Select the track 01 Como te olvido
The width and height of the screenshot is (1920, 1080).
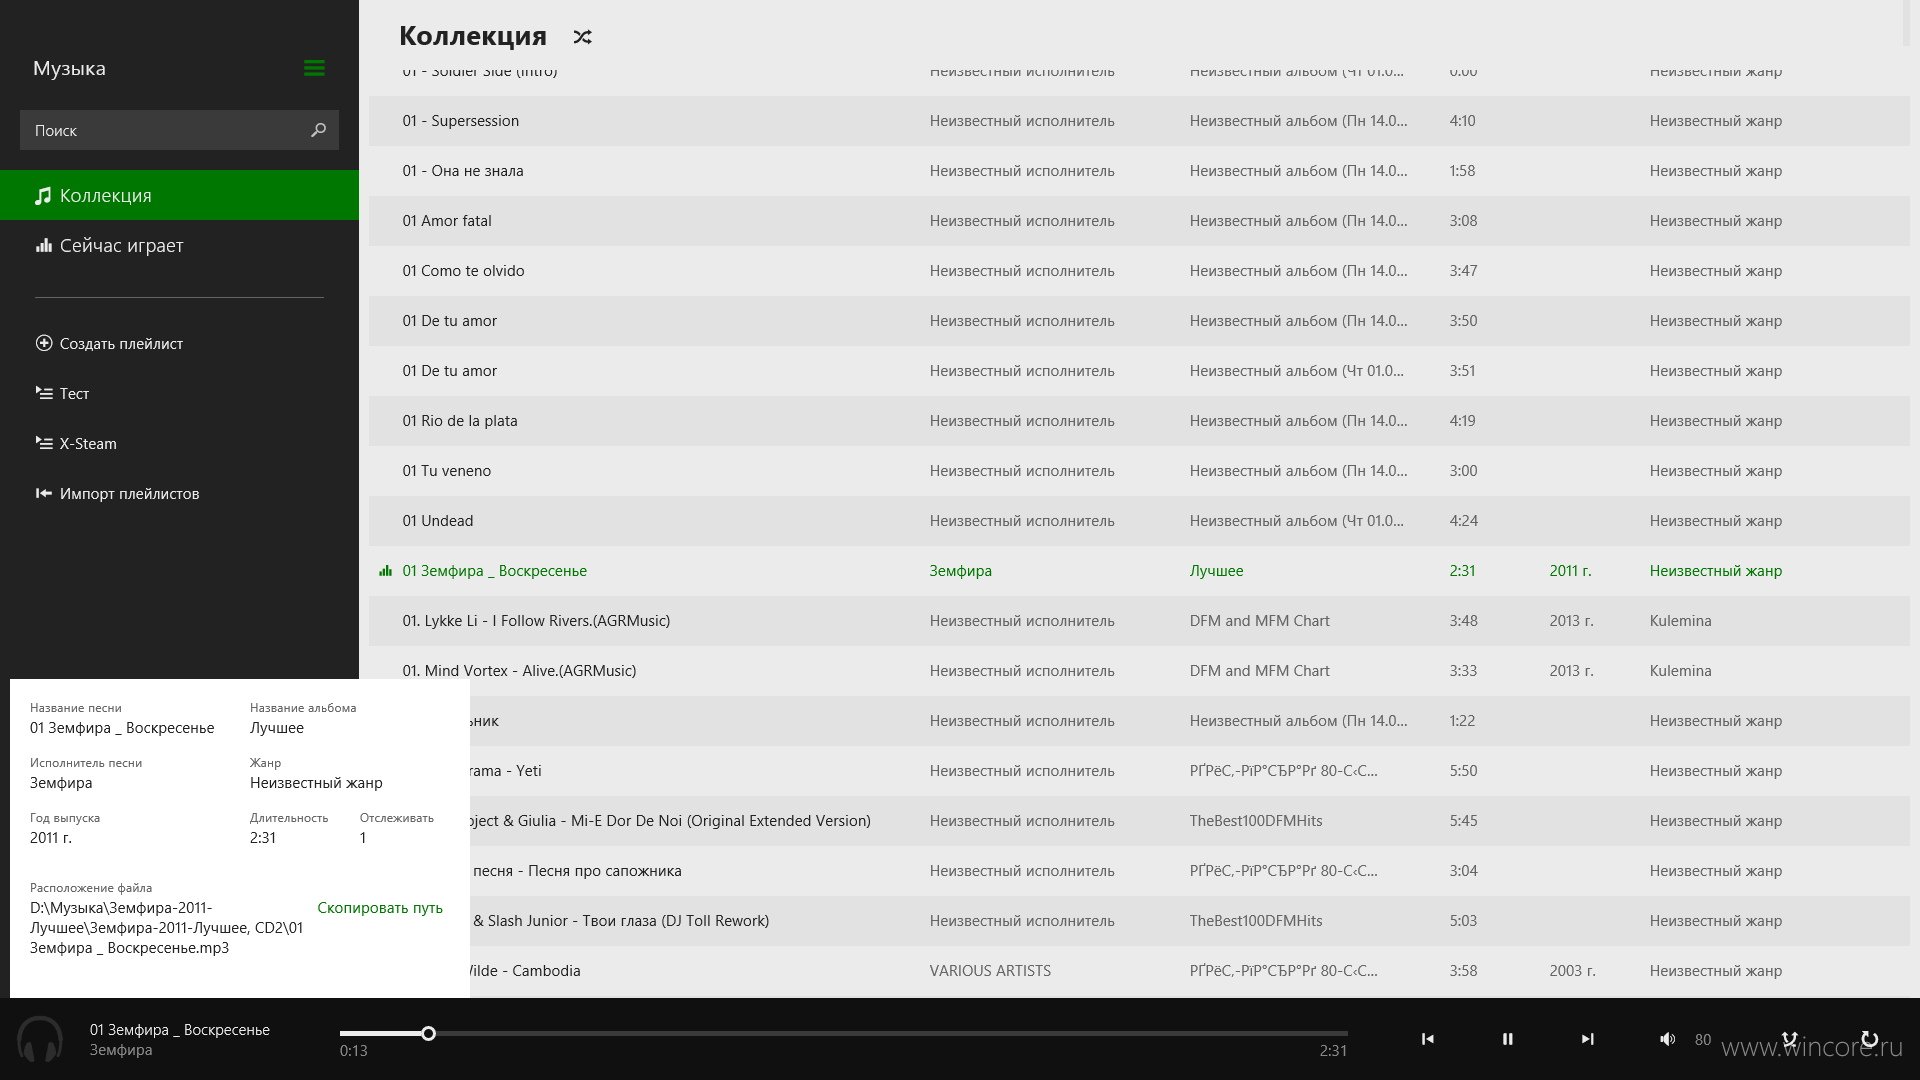(1139, 271)
